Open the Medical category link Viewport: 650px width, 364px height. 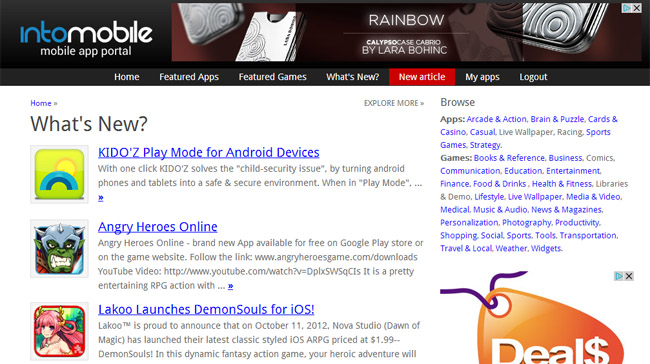pyautogui.click(x=455, y=209)
